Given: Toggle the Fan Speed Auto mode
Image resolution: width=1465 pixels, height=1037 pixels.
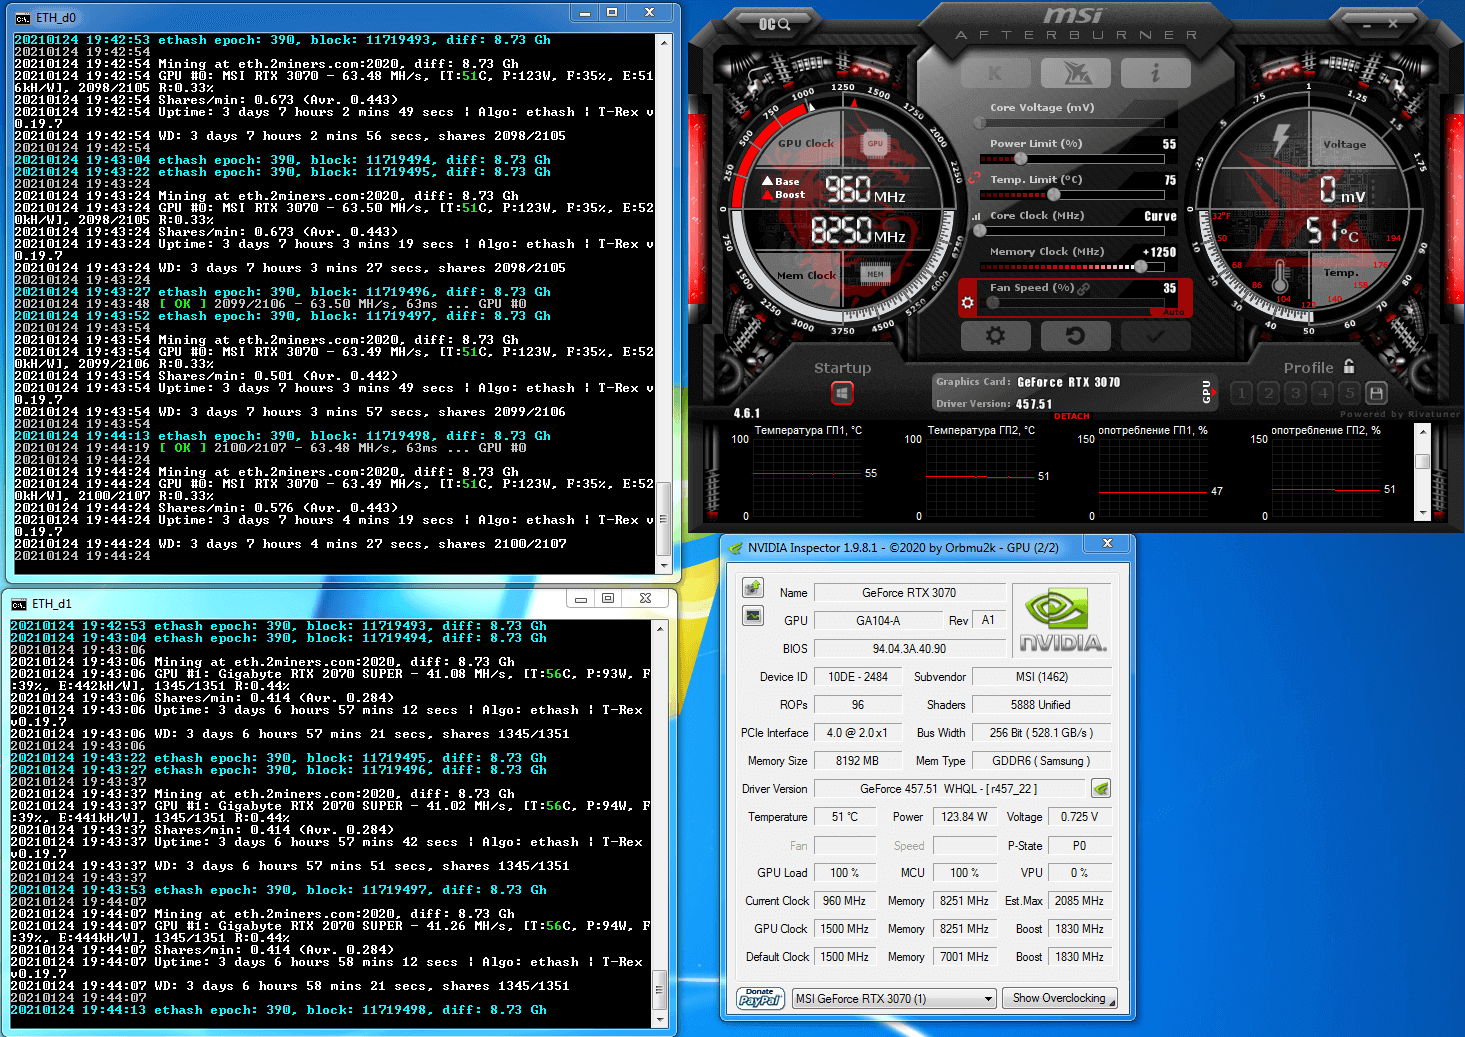Looking at the screenshot, I should pos(1173,312).
